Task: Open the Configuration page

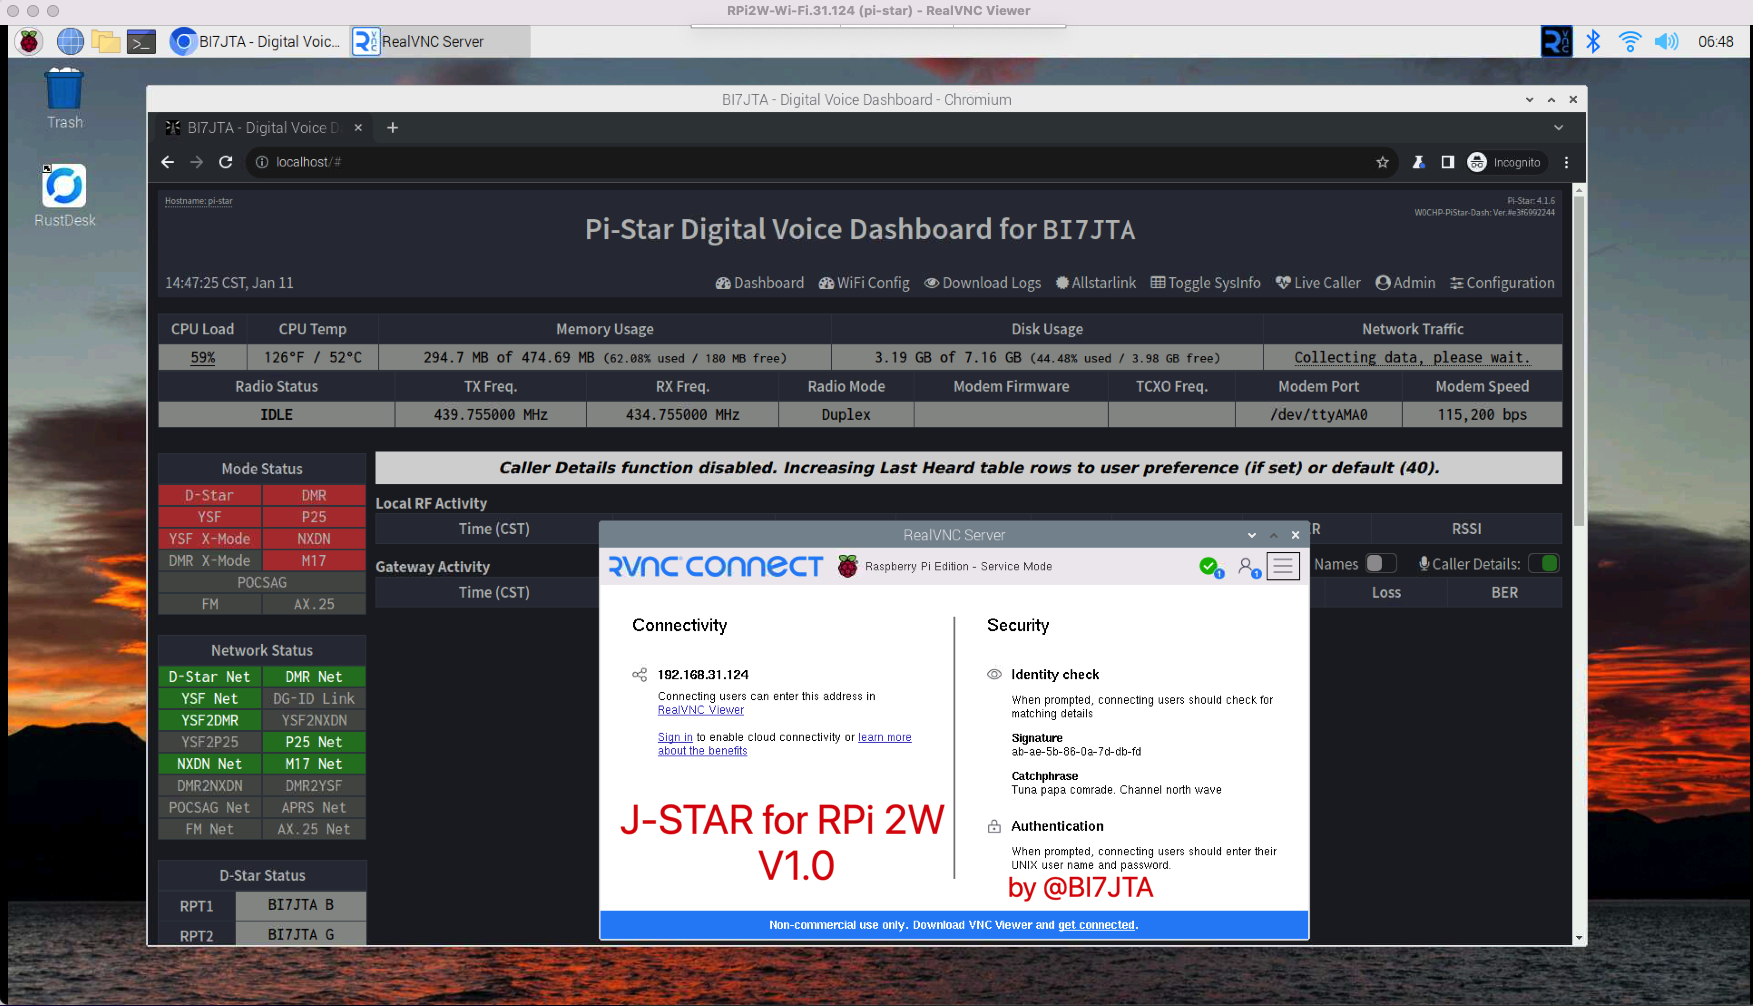Action: pos(1502,283)
